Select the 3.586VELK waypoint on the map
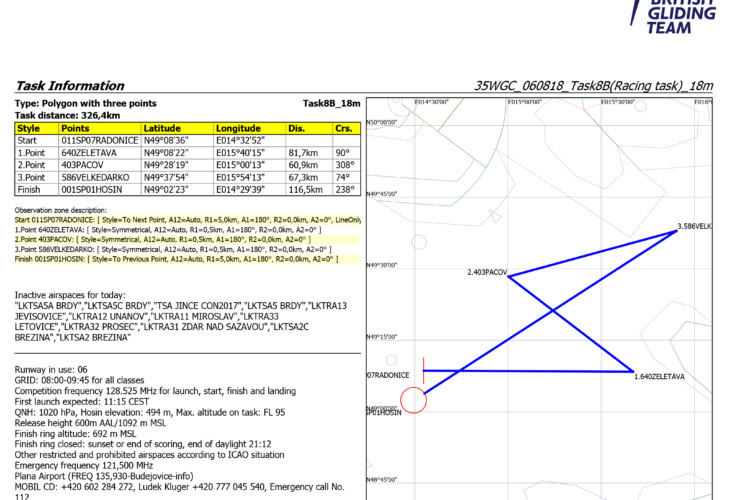Viewport: 730px width, 500px height. click(693, 227)
